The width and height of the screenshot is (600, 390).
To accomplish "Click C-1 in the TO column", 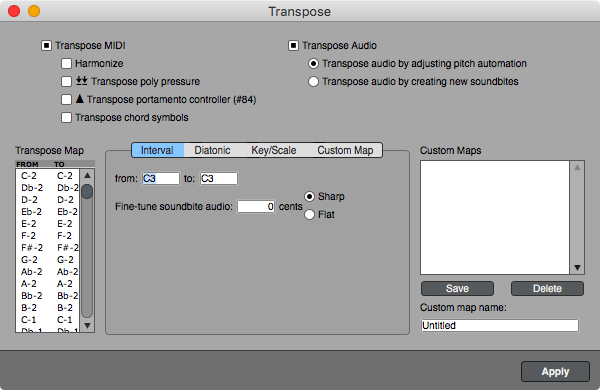I will (x=65, y=320).
